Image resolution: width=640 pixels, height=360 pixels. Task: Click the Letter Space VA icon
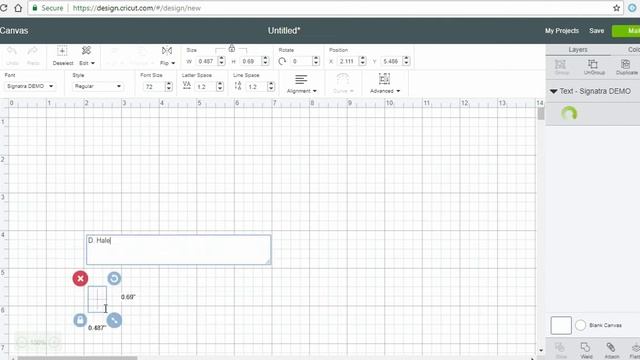pyautogui.click(x=187, y=85)
